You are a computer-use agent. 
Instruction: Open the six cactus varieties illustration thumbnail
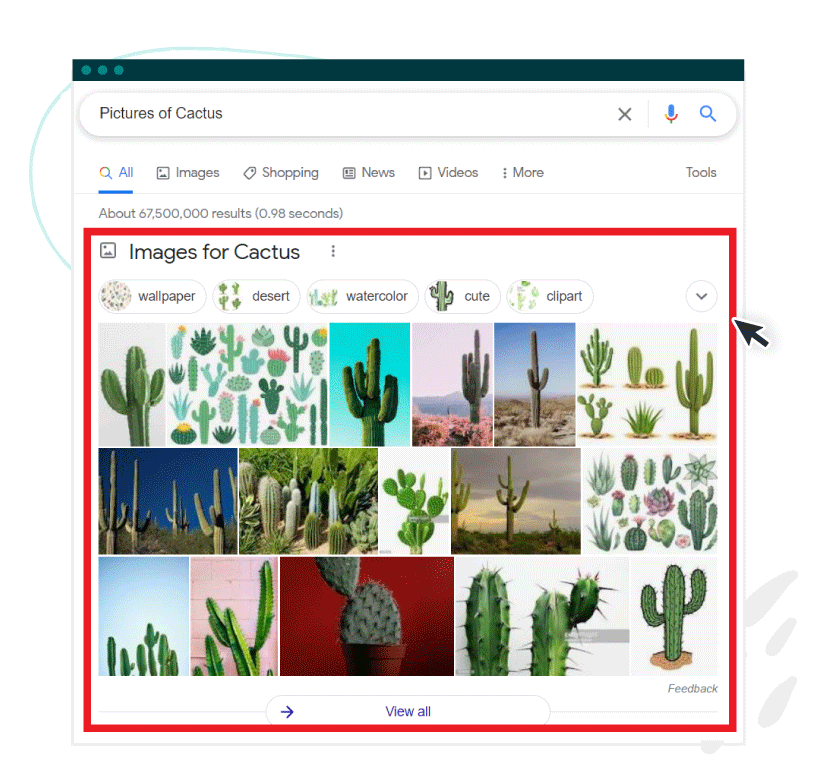pyautogui.click(x=647, y=384)
